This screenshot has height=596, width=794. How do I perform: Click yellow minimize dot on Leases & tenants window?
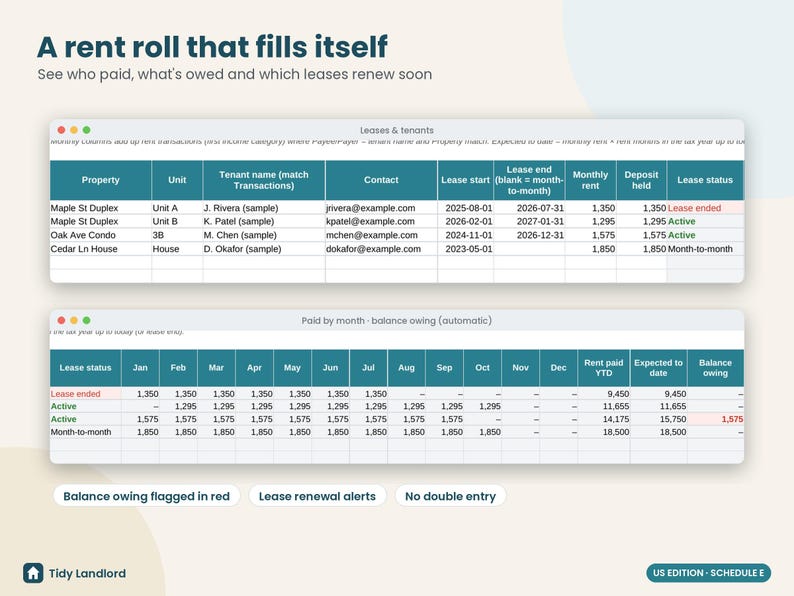74,130
